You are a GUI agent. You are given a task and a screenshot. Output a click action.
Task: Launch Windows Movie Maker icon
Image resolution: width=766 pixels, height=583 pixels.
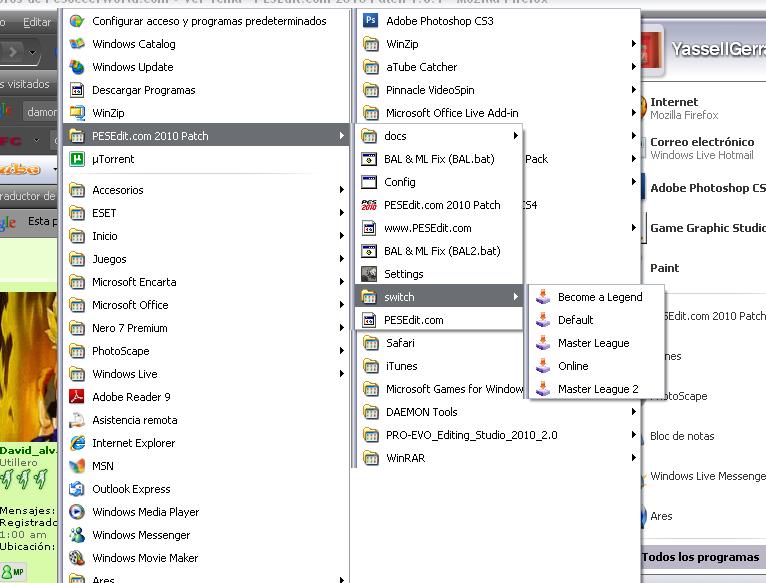click(77, 558)
